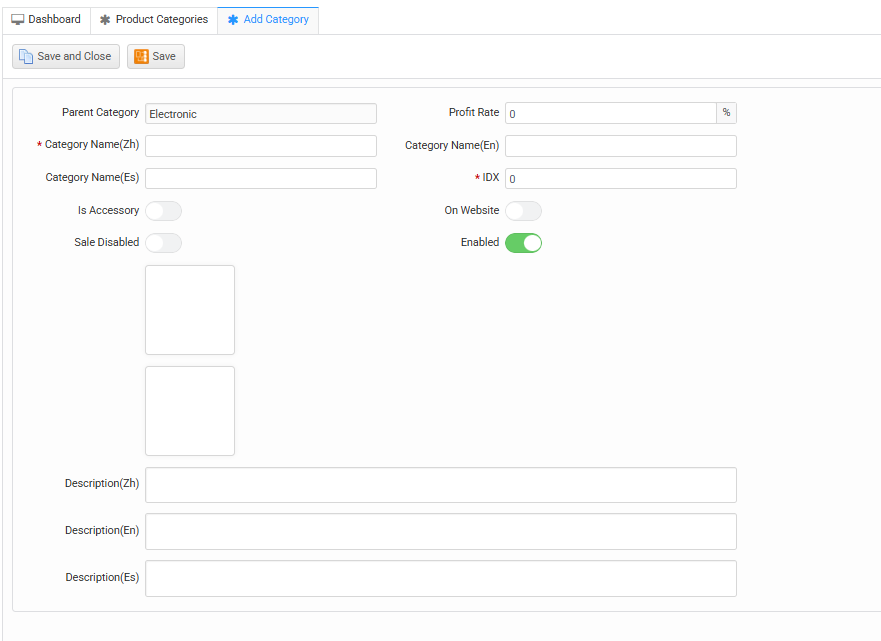Click the Category Name(Zh) text field
This screenshot has height=641, width=881.
261,146
